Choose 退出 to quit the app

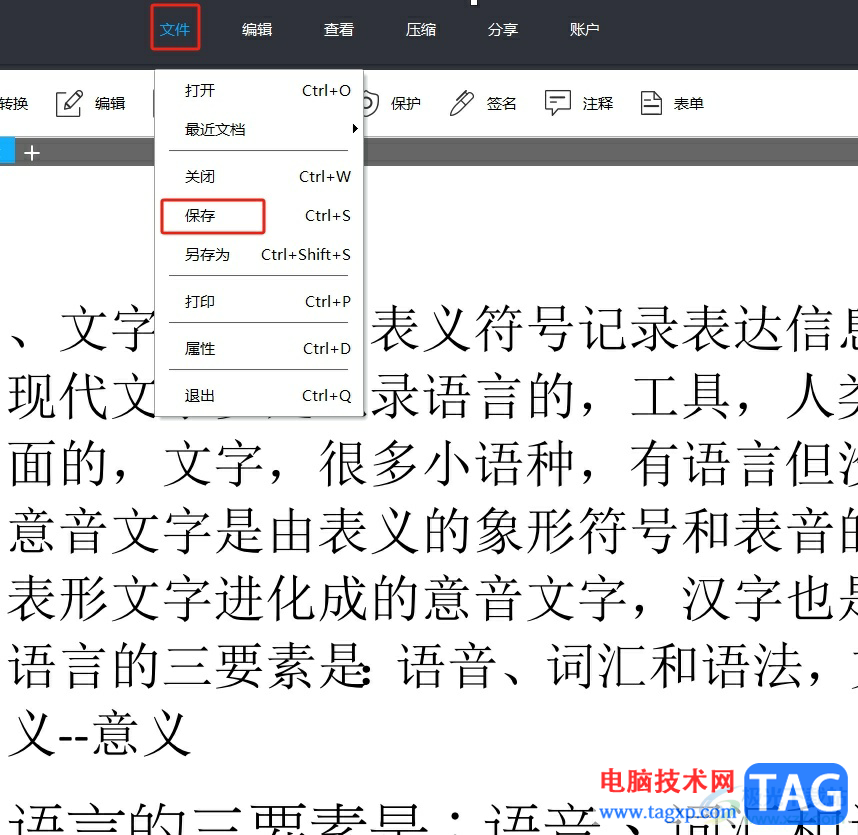click(x=259, y=396)
